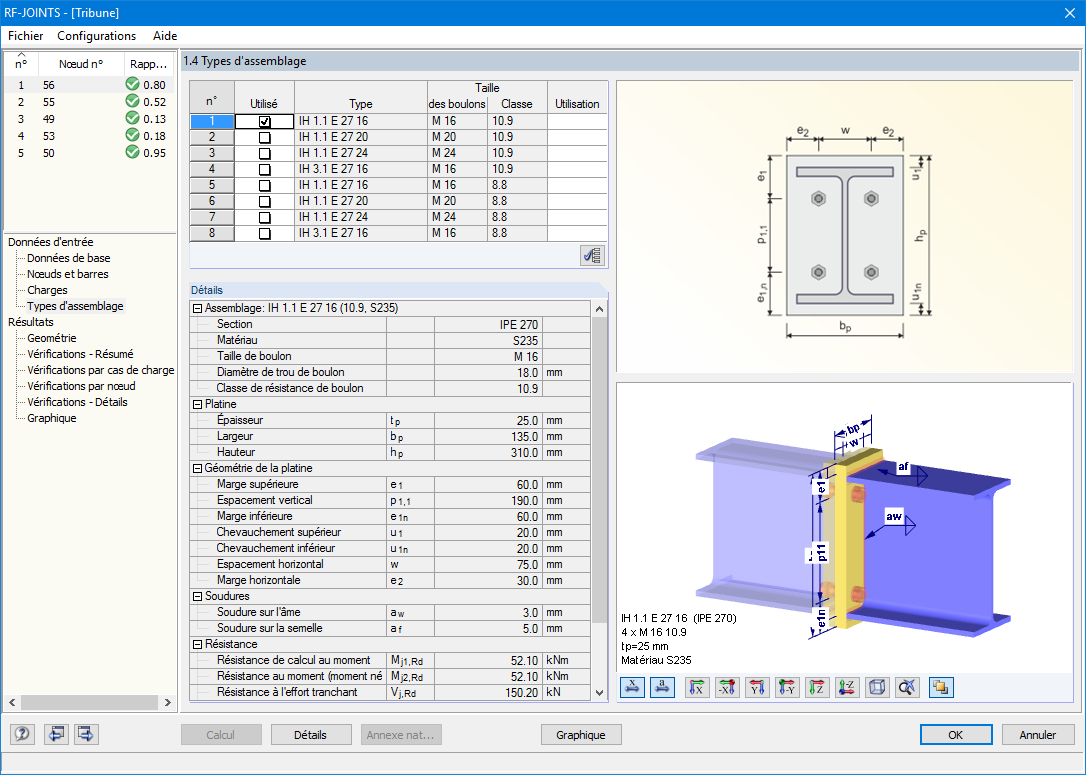This screenshot has height=775, width=1086.
Task: Check Utilisé for row 8 IH 3.1 E 27 16
Action: (x=265, y=233)
